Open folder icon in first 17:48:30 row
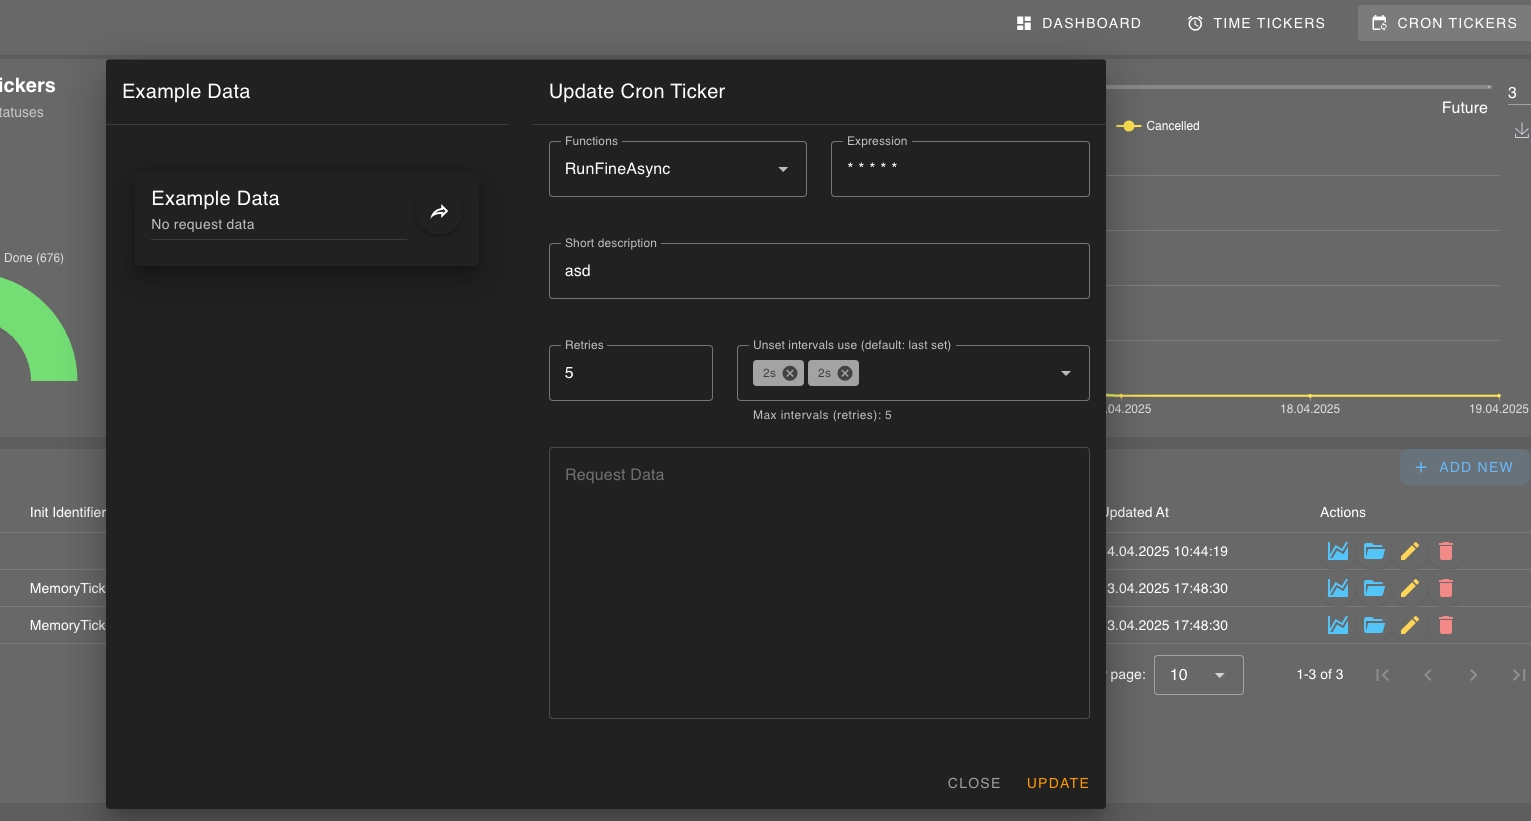The width and height of the screenshot is (1531, 821). point(1374,588)
